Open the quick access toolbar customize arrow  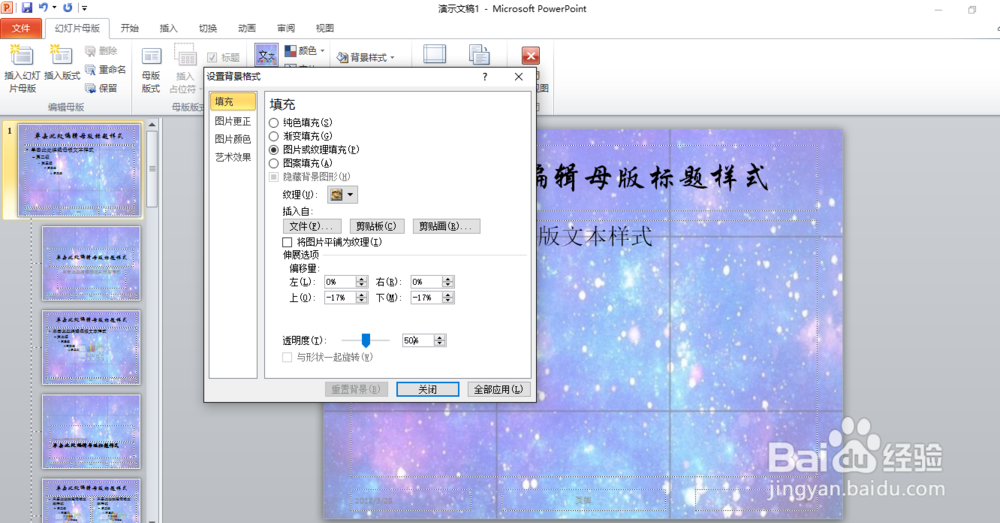coord(84,8)
